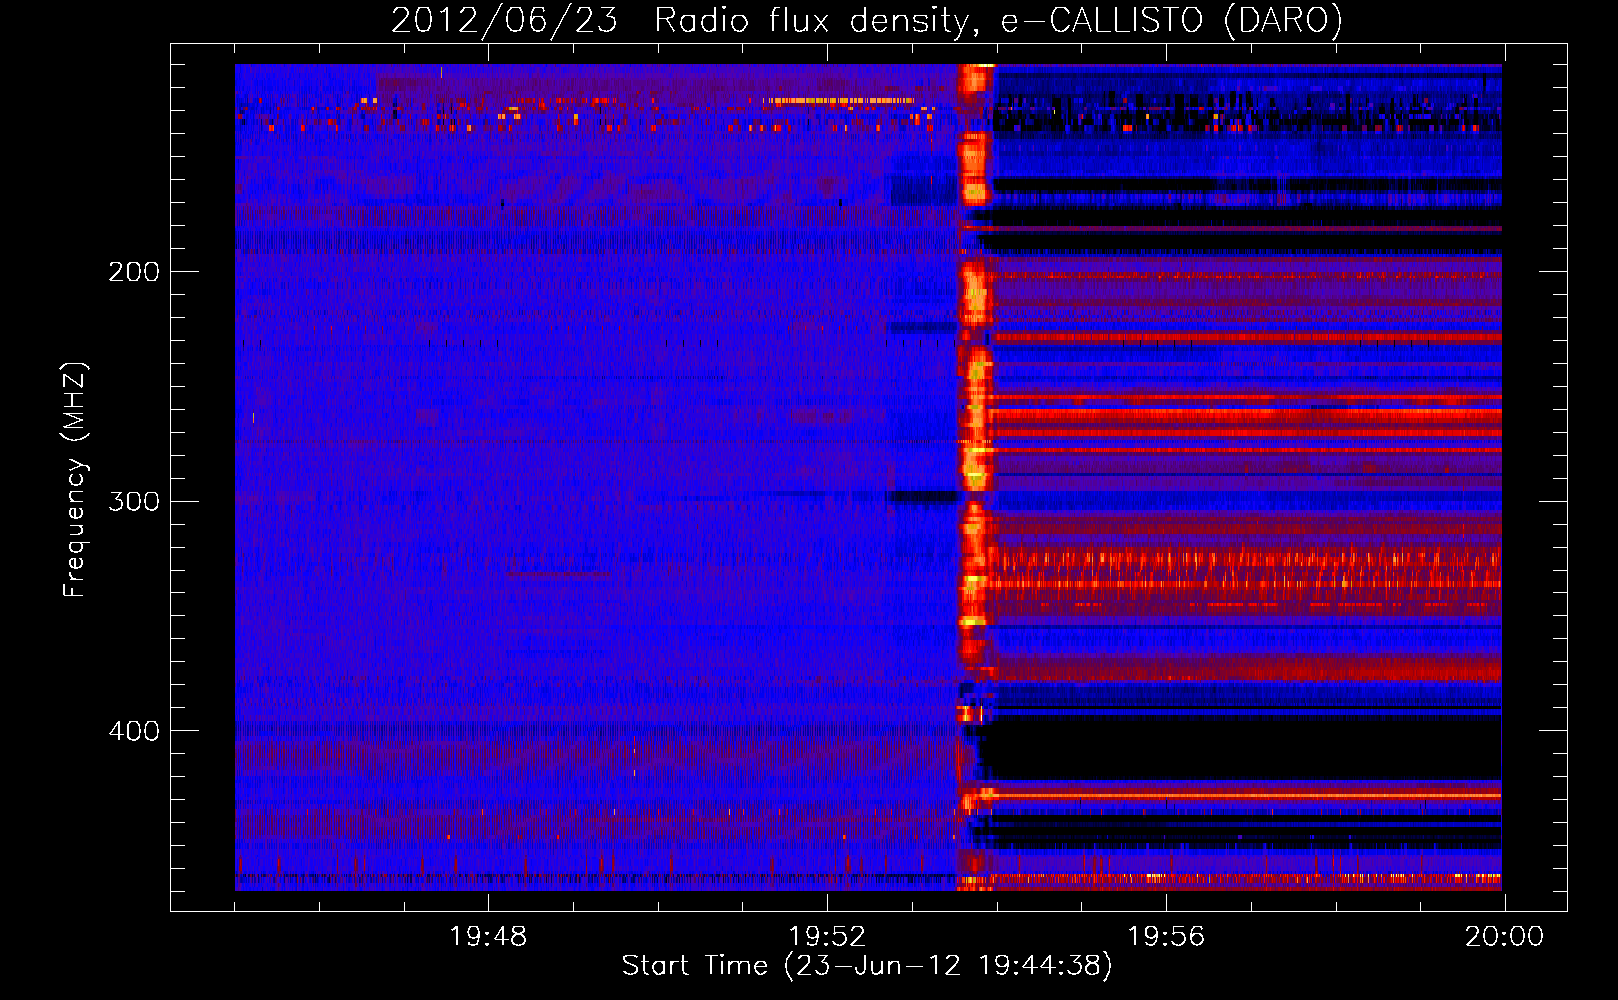Click the '300' frequency tick label
Screen dimensions: 1618x1000
click(x=134, y=502)
